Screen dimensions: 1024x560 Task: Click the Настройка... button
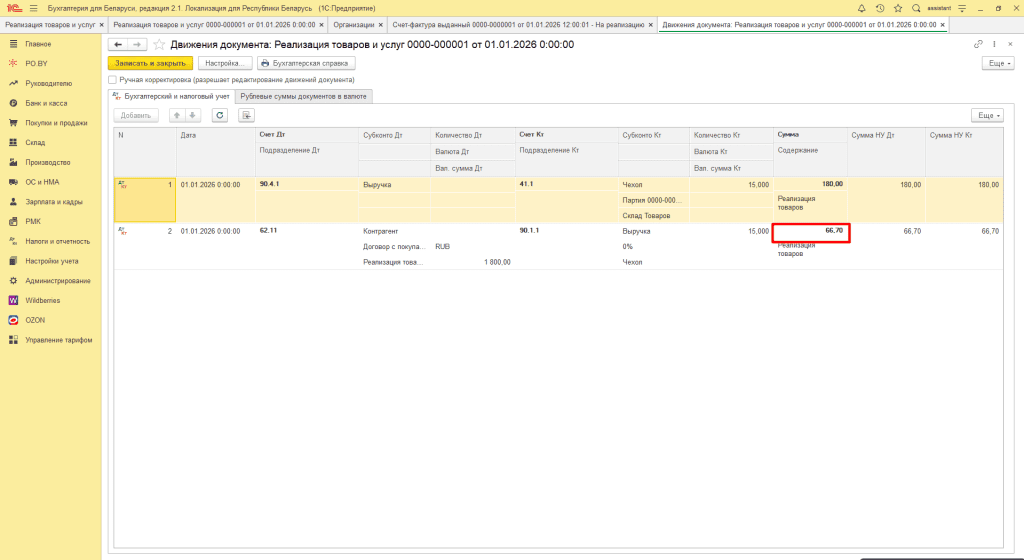224,63
